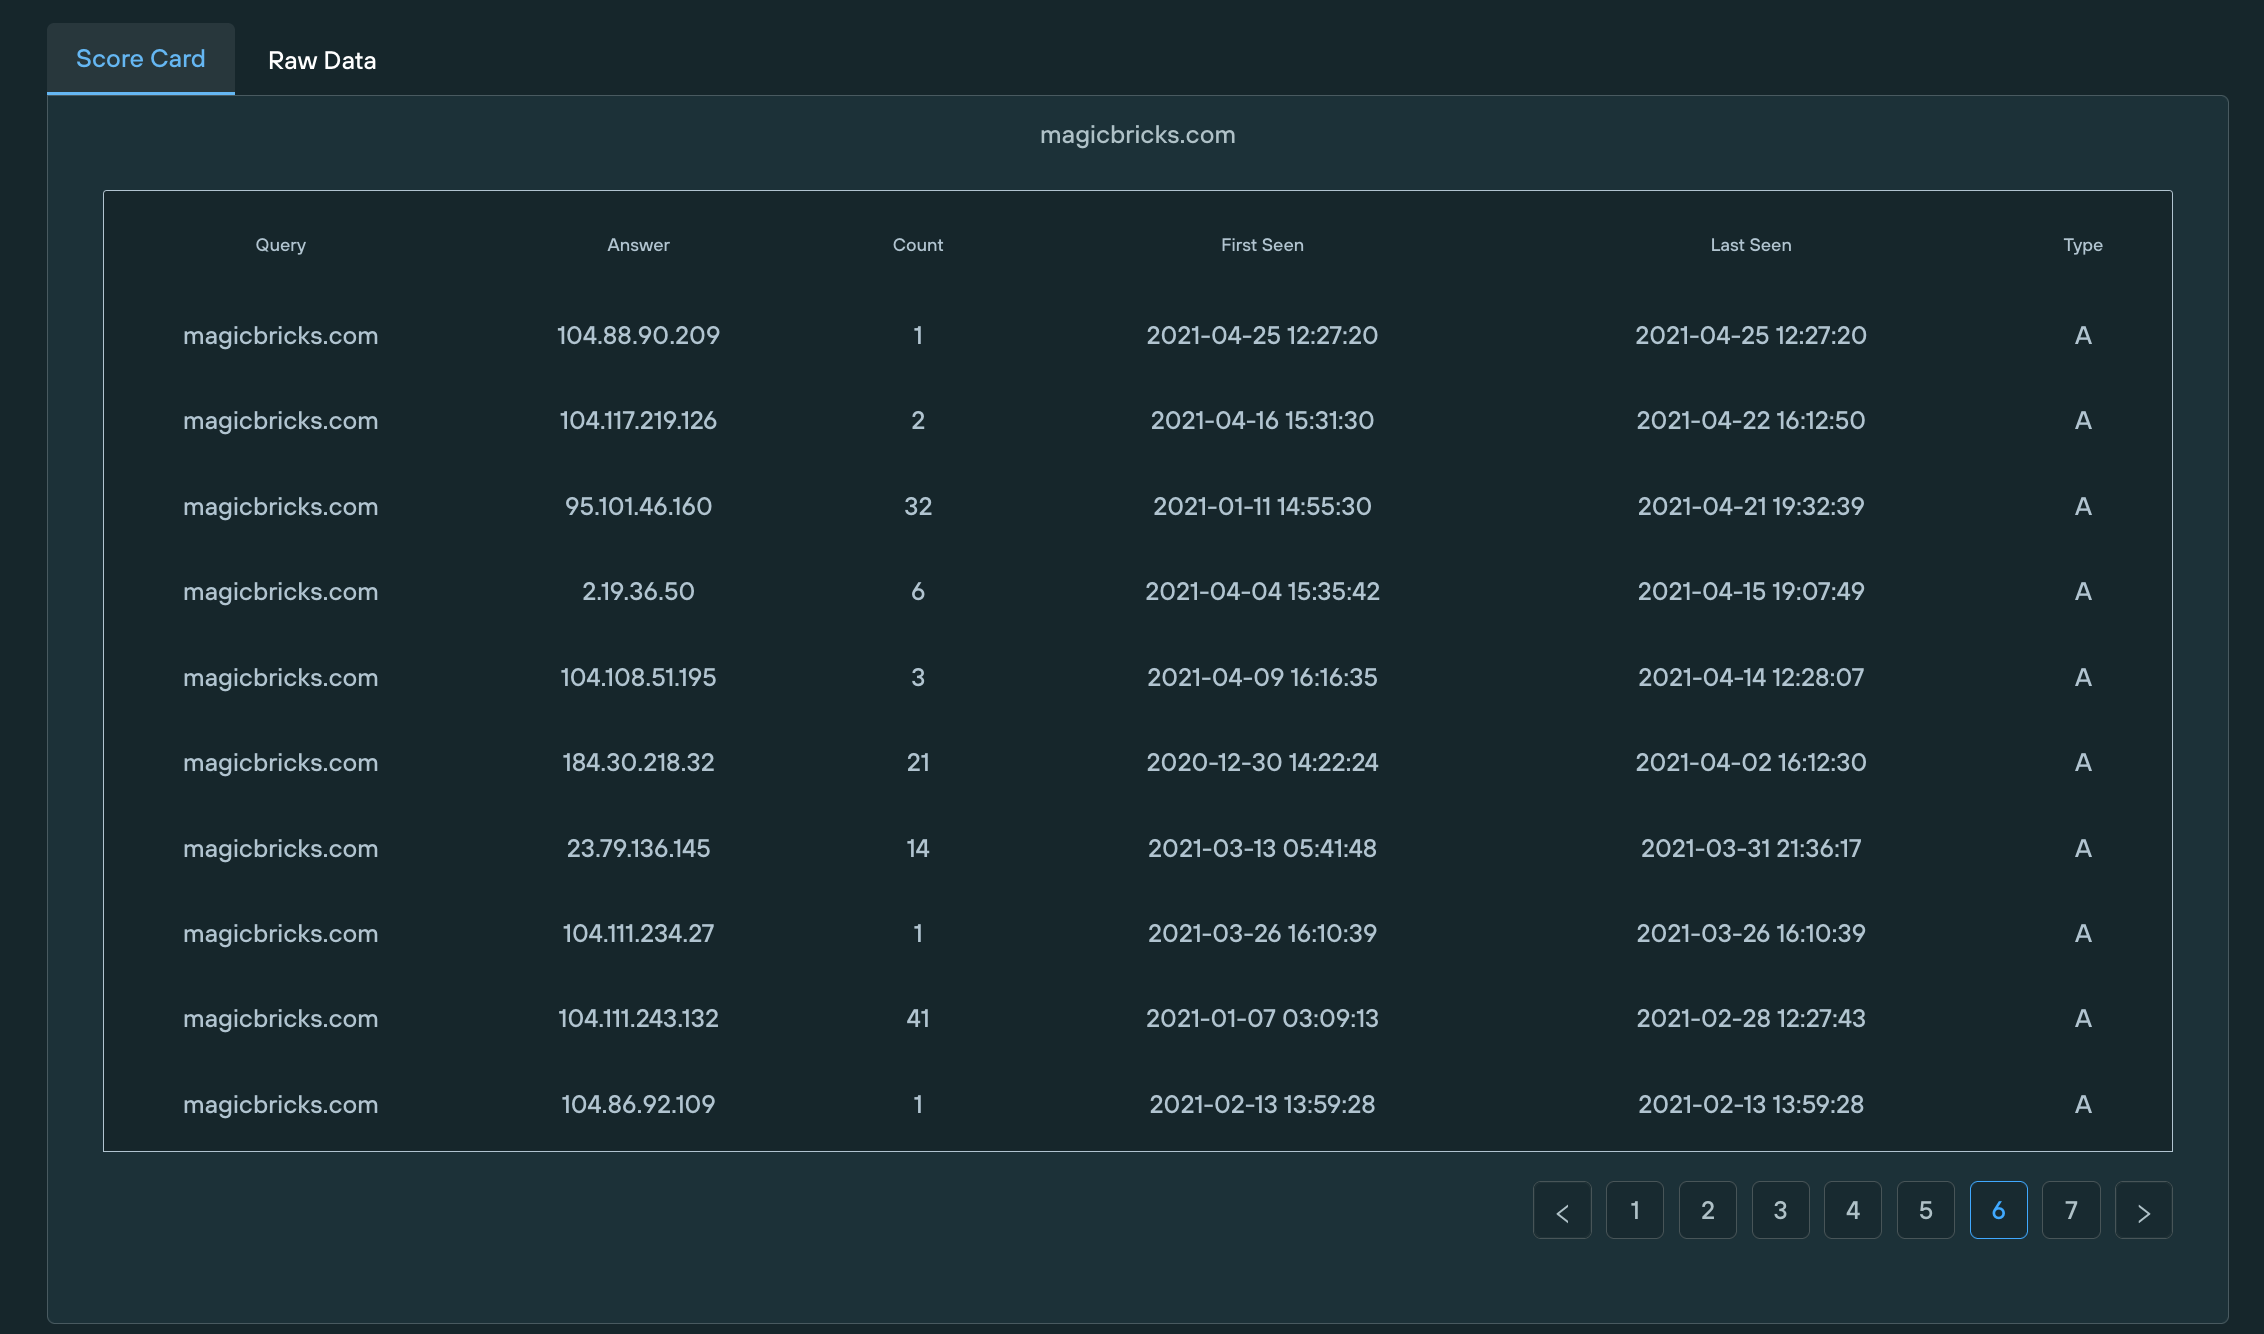This screenshot has width=2264, height=1334.
Task: Jump to page 3
Action: [x=1781, y=1210]
